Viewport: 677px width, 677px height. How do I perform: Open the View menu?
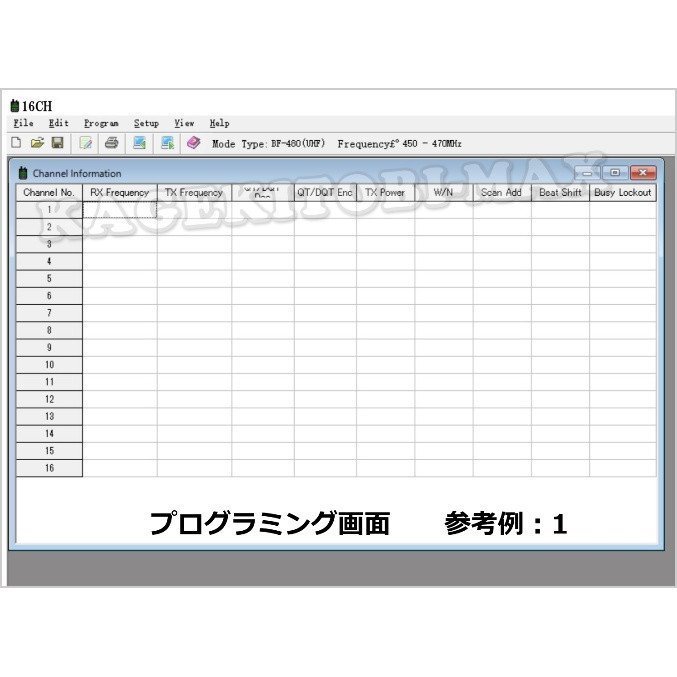(184, 123)
